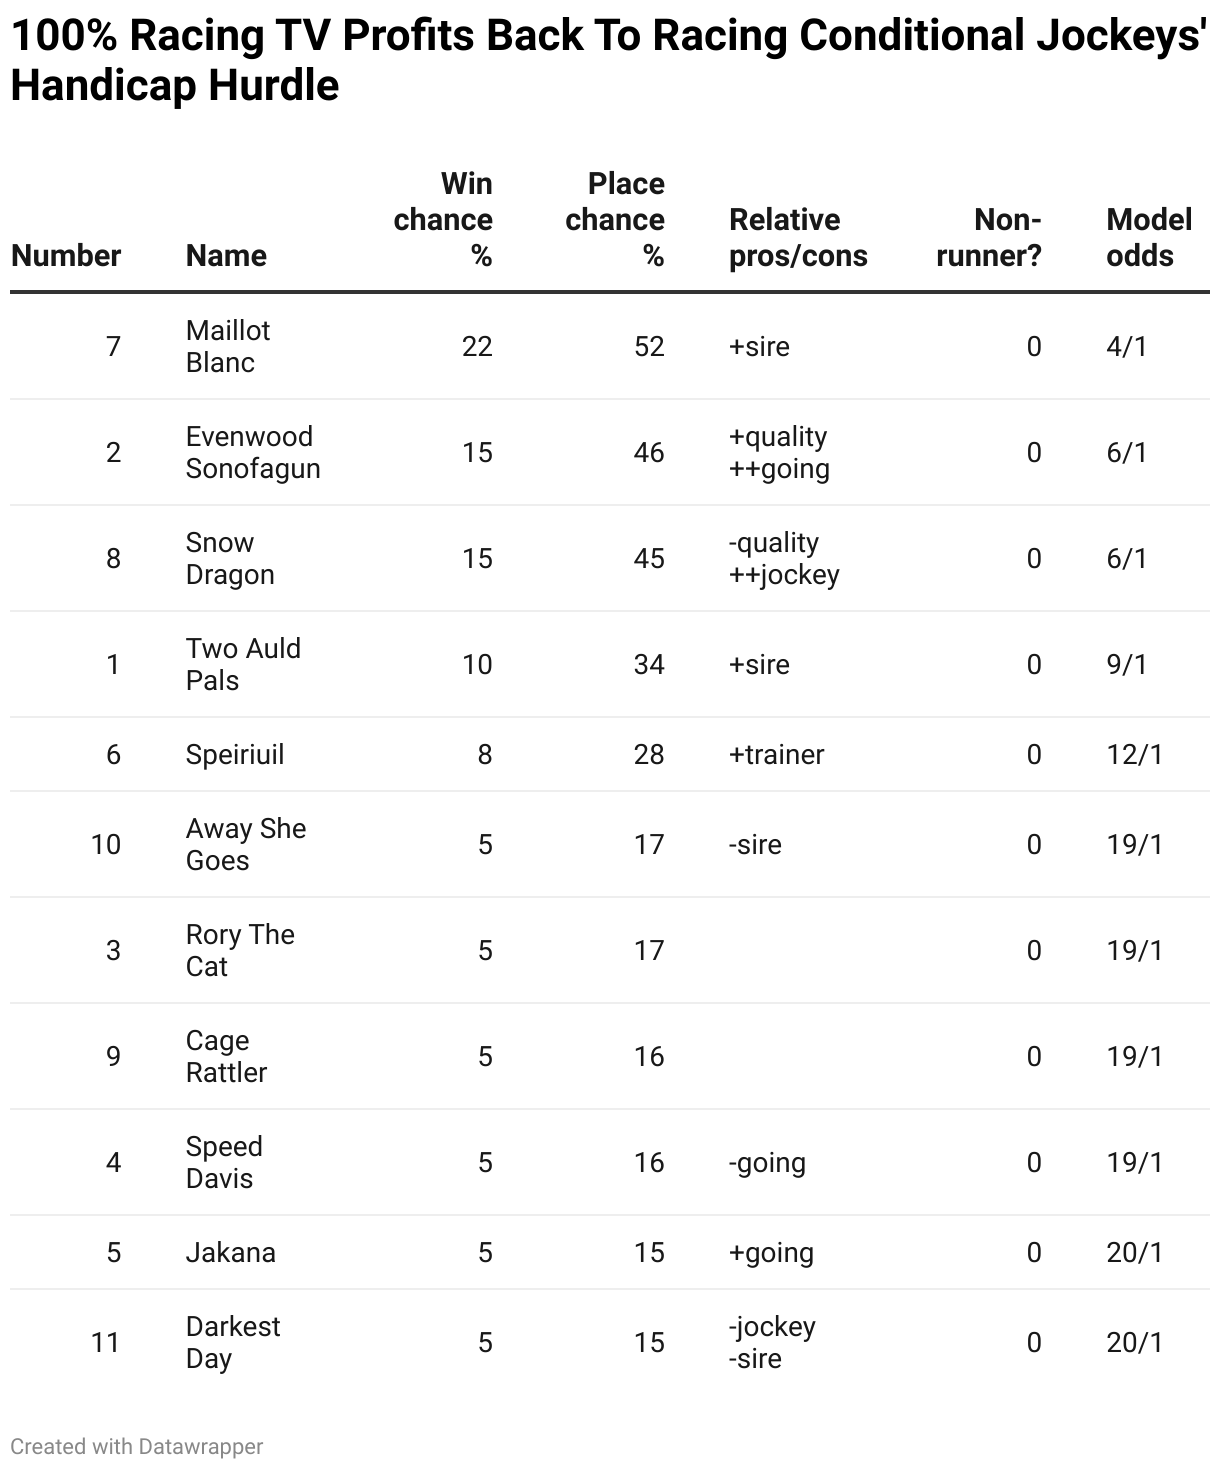Screen dimensions: 1220x1470
Task: Select the Win chance % column header
Action: point(443,220)
